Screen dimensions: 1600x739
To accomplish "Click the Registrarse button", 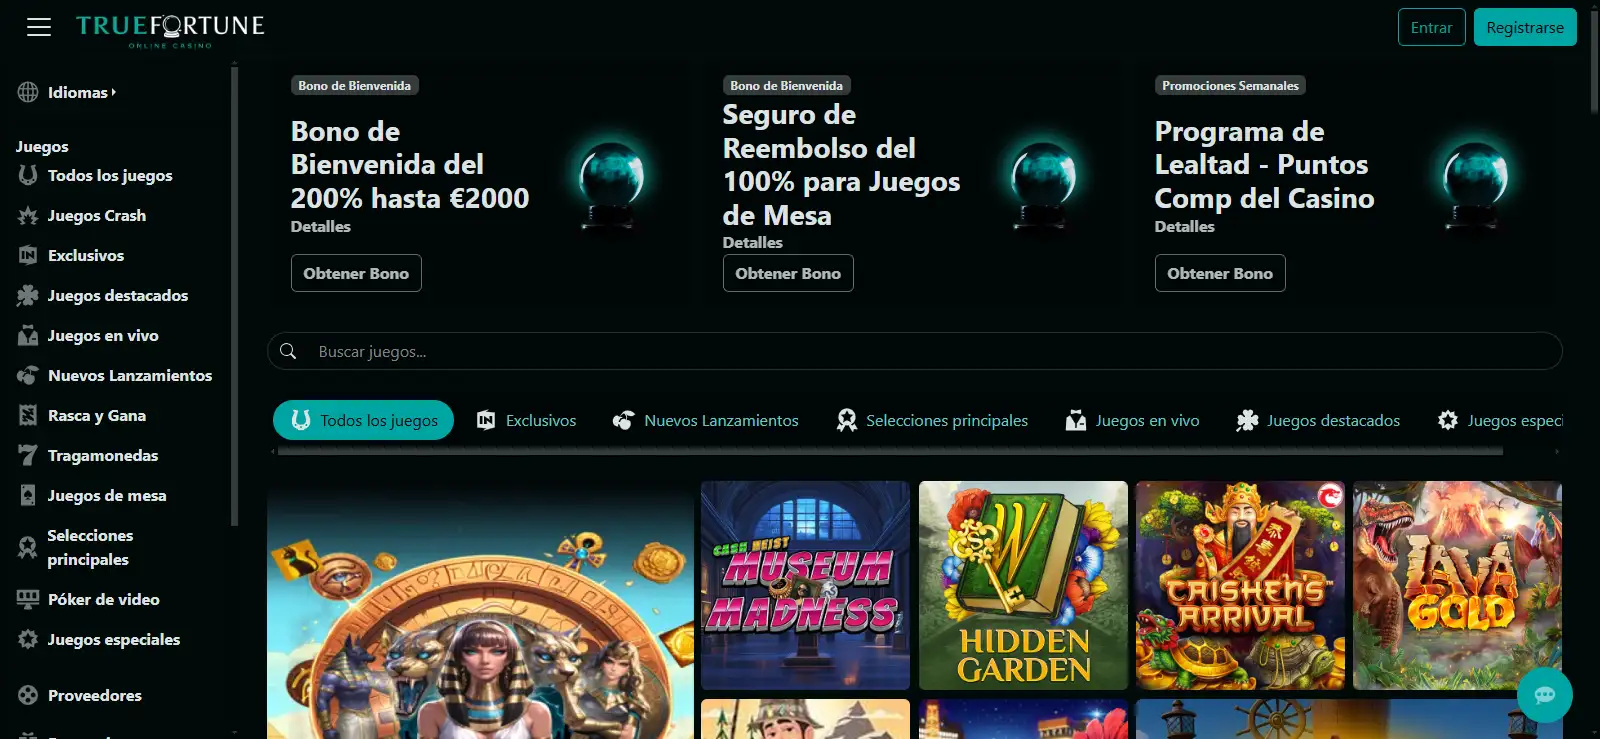I will click(1525, 27).
